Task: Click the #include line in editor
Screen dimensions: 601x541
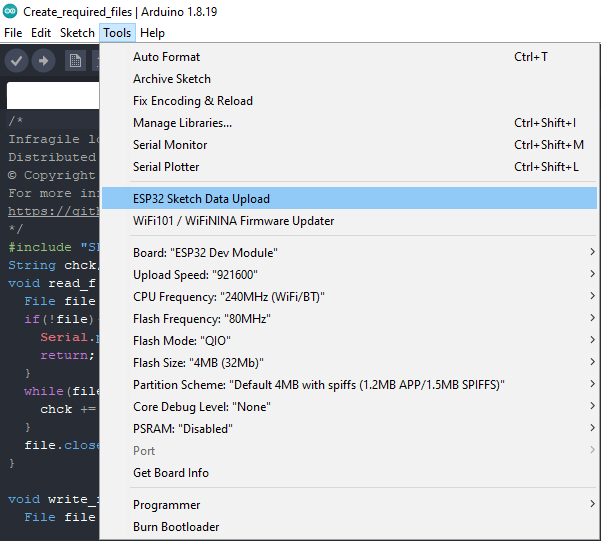Action: (x=53, y=247)
